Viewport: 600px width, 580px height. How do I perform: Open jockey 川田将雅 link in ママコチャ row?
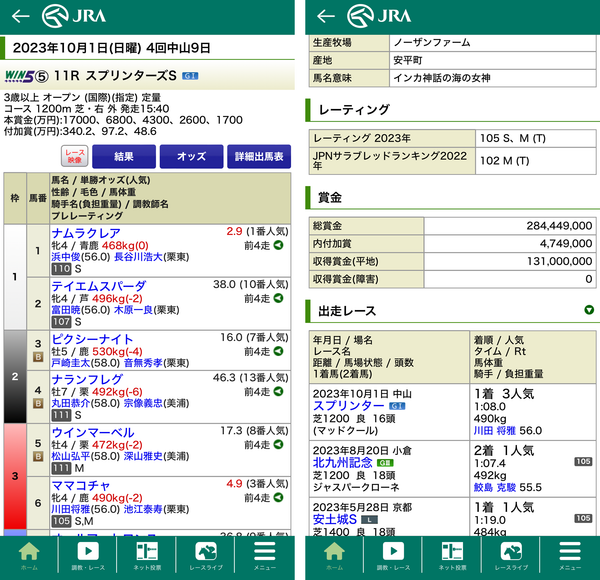point(71,509)
